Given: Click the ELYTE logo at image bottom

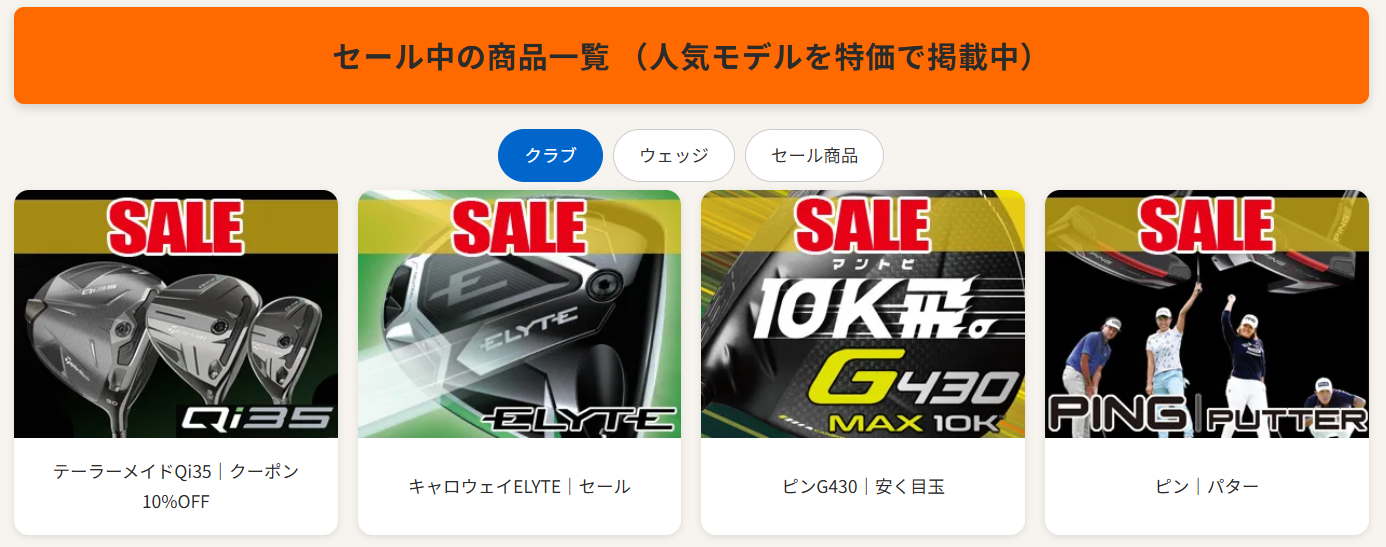Looking at the screenshot, I should [x=576, y=419].
